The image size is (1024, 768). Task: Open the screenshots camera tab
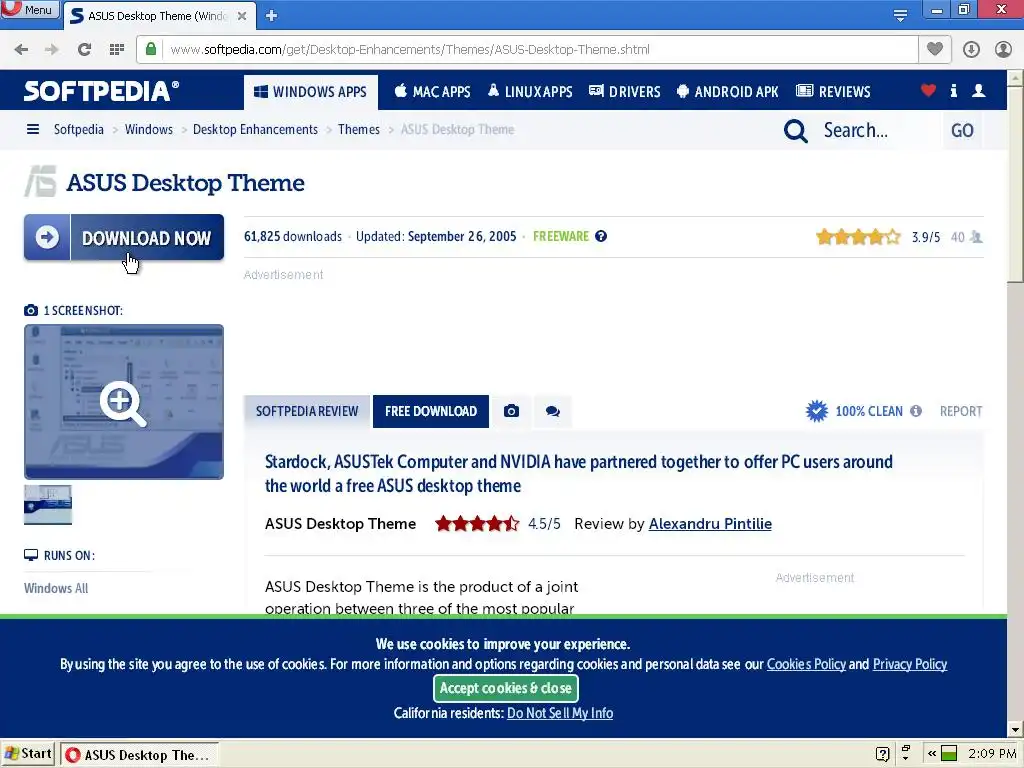click(511, 411)
